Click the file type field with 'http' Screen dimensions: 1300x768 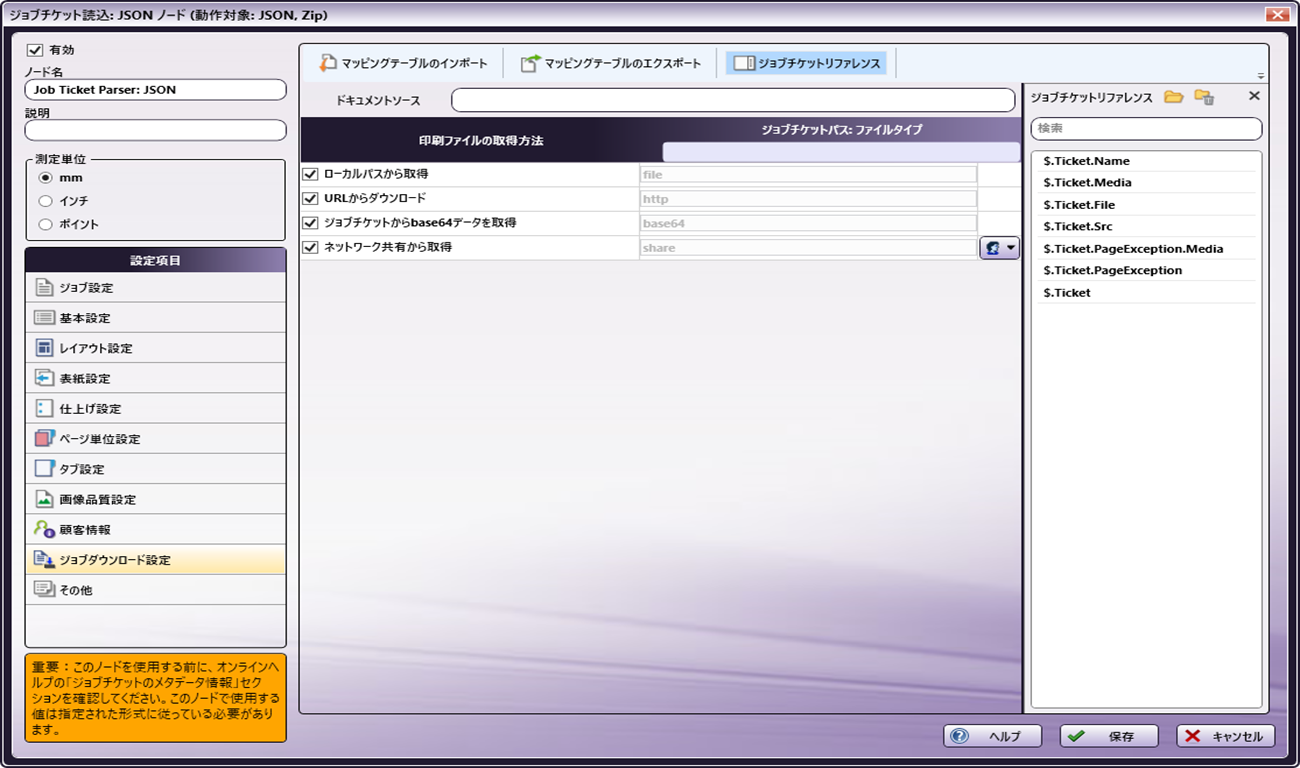coord(808,199)
